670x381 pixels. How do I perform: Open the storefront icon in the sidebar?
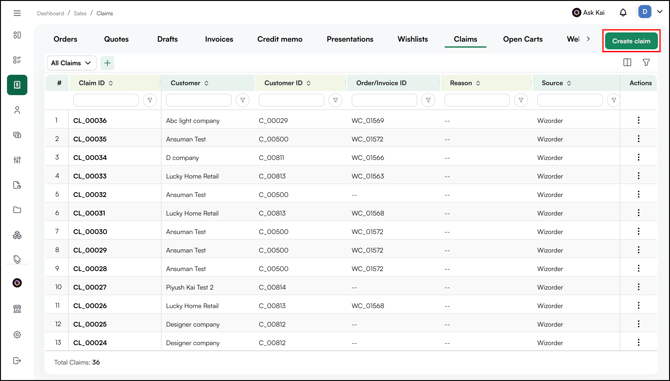pyautogui.click(x=17, y=309)
